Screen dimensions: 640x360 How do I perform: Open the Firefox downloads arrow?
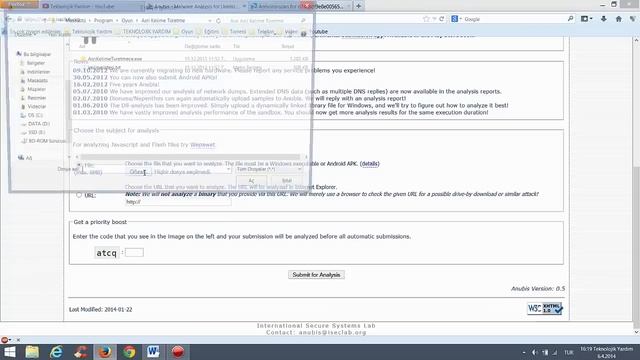pos(604,19)
